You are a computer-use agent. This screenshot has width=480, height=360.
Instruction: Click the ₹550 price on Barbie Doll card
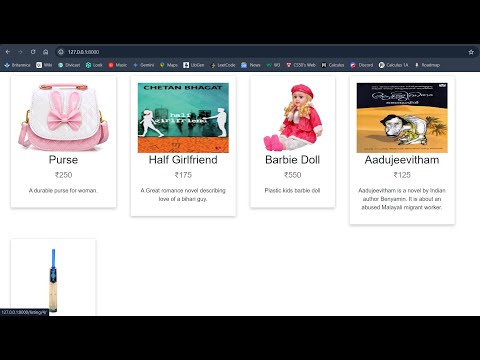[x=292, y=175]
